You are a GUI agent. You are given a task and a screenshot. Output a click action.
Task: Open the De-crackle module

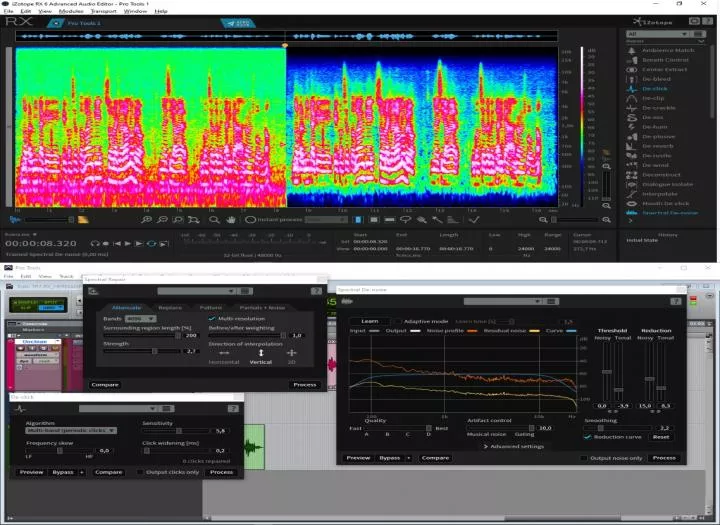pos(658,108)
